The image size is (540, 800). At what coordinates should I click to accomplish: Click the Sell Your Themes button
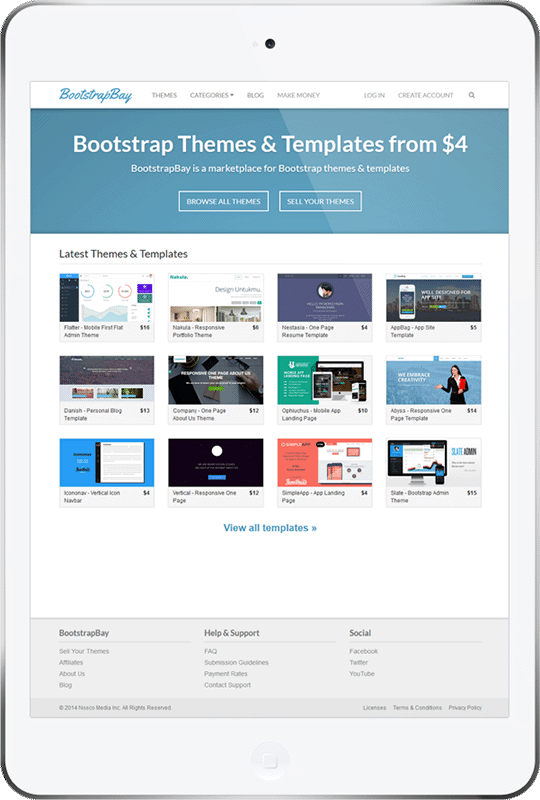pos(321,201)
